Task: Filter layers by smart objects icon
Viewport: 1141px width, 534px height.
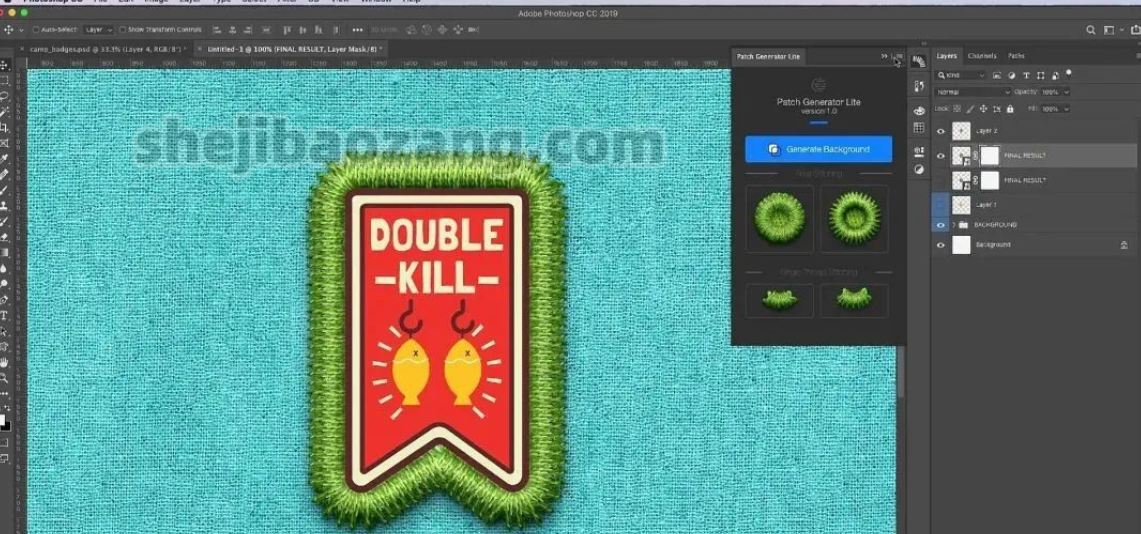Action: click(x=1055, y=75)
